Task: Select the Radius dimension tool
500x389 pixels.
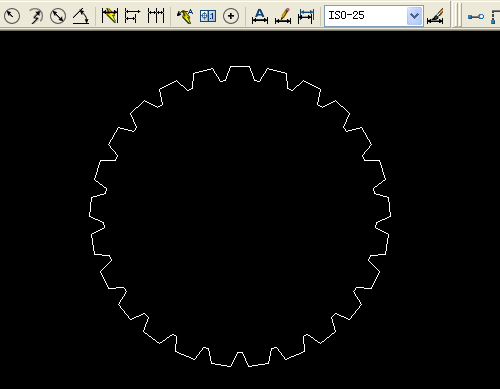Action: [12, 16]
